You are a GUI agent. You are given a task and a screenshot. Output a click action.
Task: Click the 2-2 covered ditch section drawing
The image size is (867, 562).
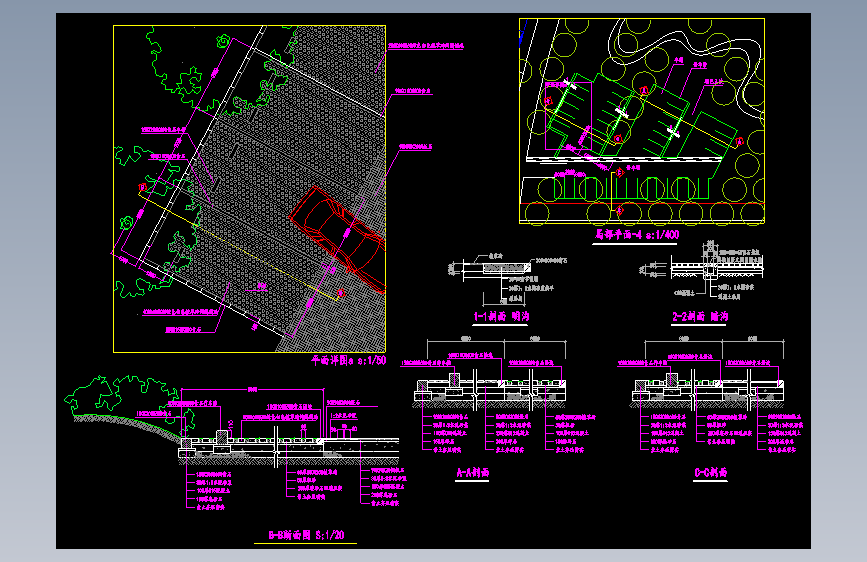702,271
